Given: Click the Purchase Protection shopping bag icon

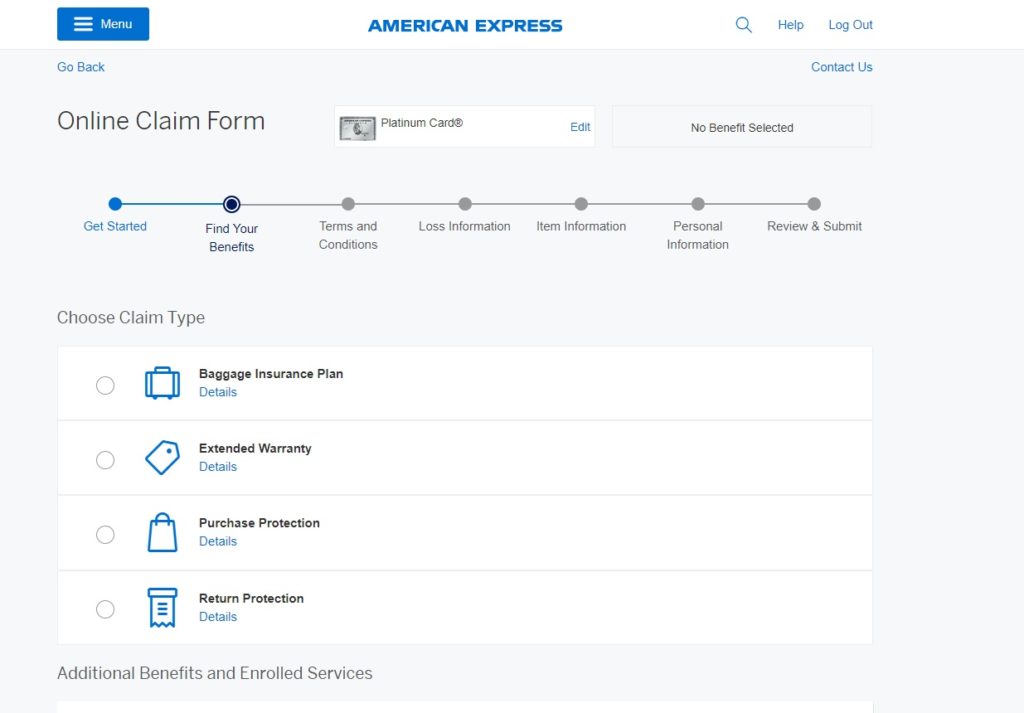Looking at the screenshot, I should (x=161, y=532).
